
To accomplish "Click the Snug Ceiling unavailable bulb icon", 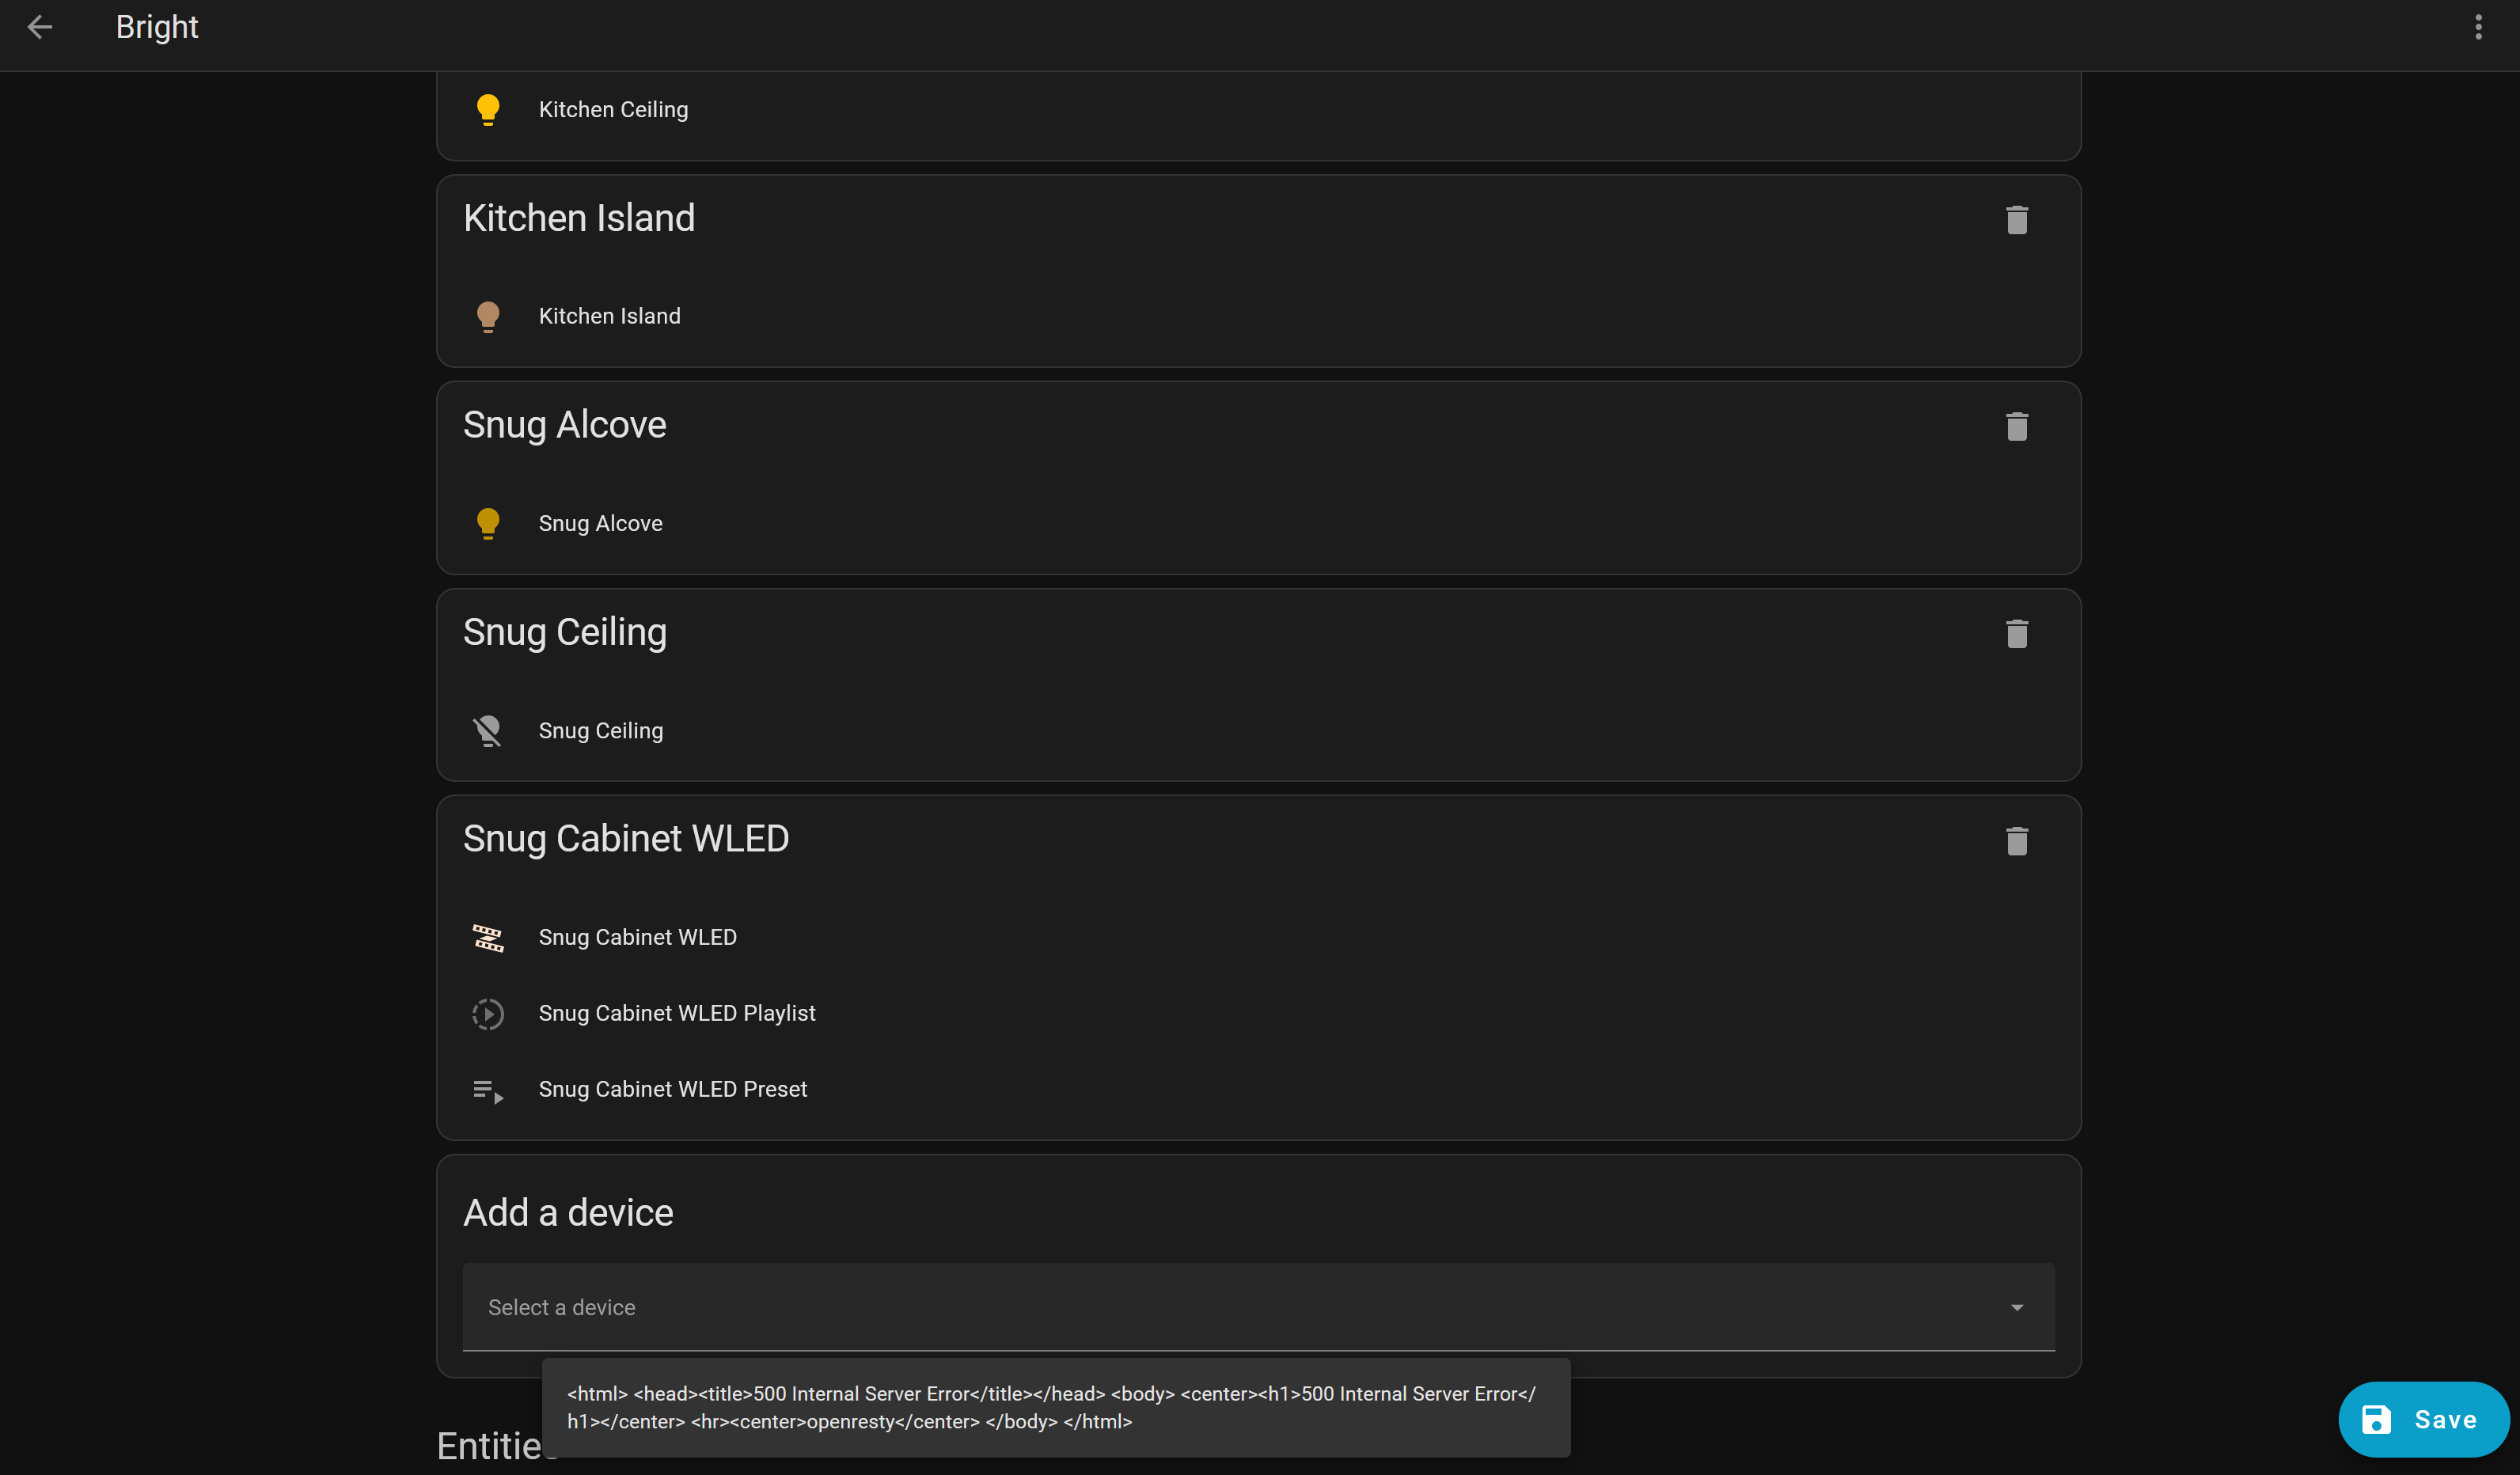I will pyautogui.click(x=488, y=731).
